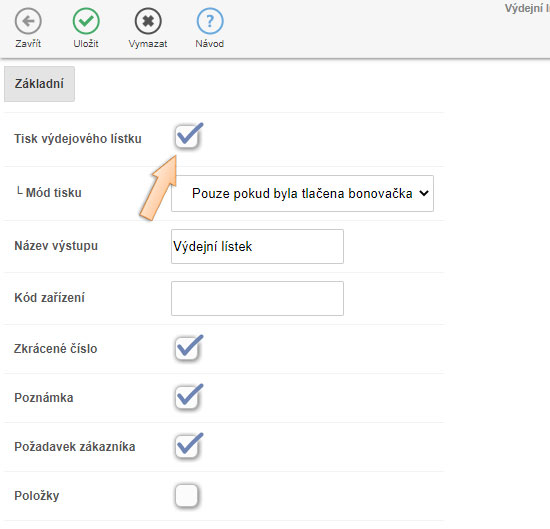The height and width of the screenshot is (529, 550).
Task: Open the Návod help icon
Action: click(x=210, y=21)
